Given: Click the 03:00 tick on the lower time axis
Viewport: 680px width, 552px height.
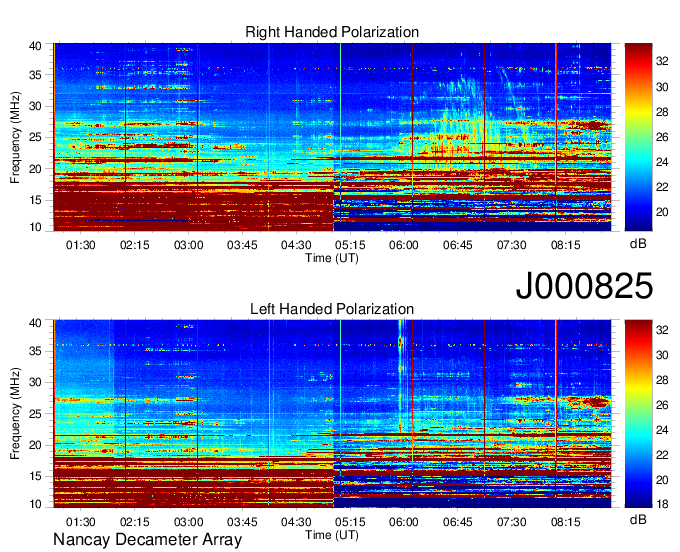Looking at the screenshot, I should 189,522.
